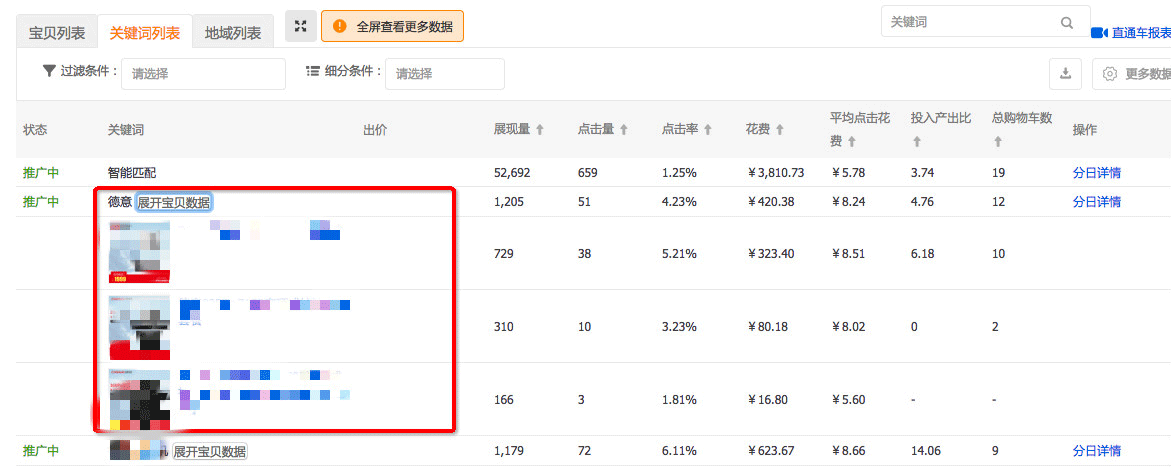Collapse 展开宝贝数据 under 德意 keyword
This screenshot has width=1171, height=467.
pyautogui.click(x=174, y=202)
